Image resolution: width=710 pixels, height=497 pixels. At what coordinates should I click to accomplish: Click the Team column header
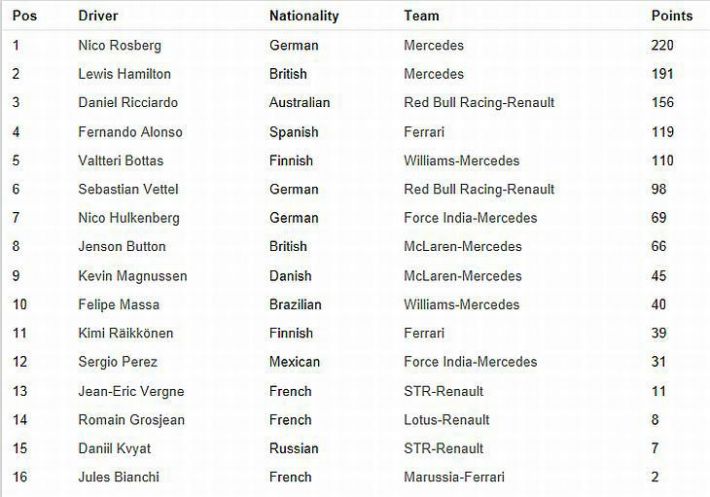pyautogui.click(x=421, y=16)
